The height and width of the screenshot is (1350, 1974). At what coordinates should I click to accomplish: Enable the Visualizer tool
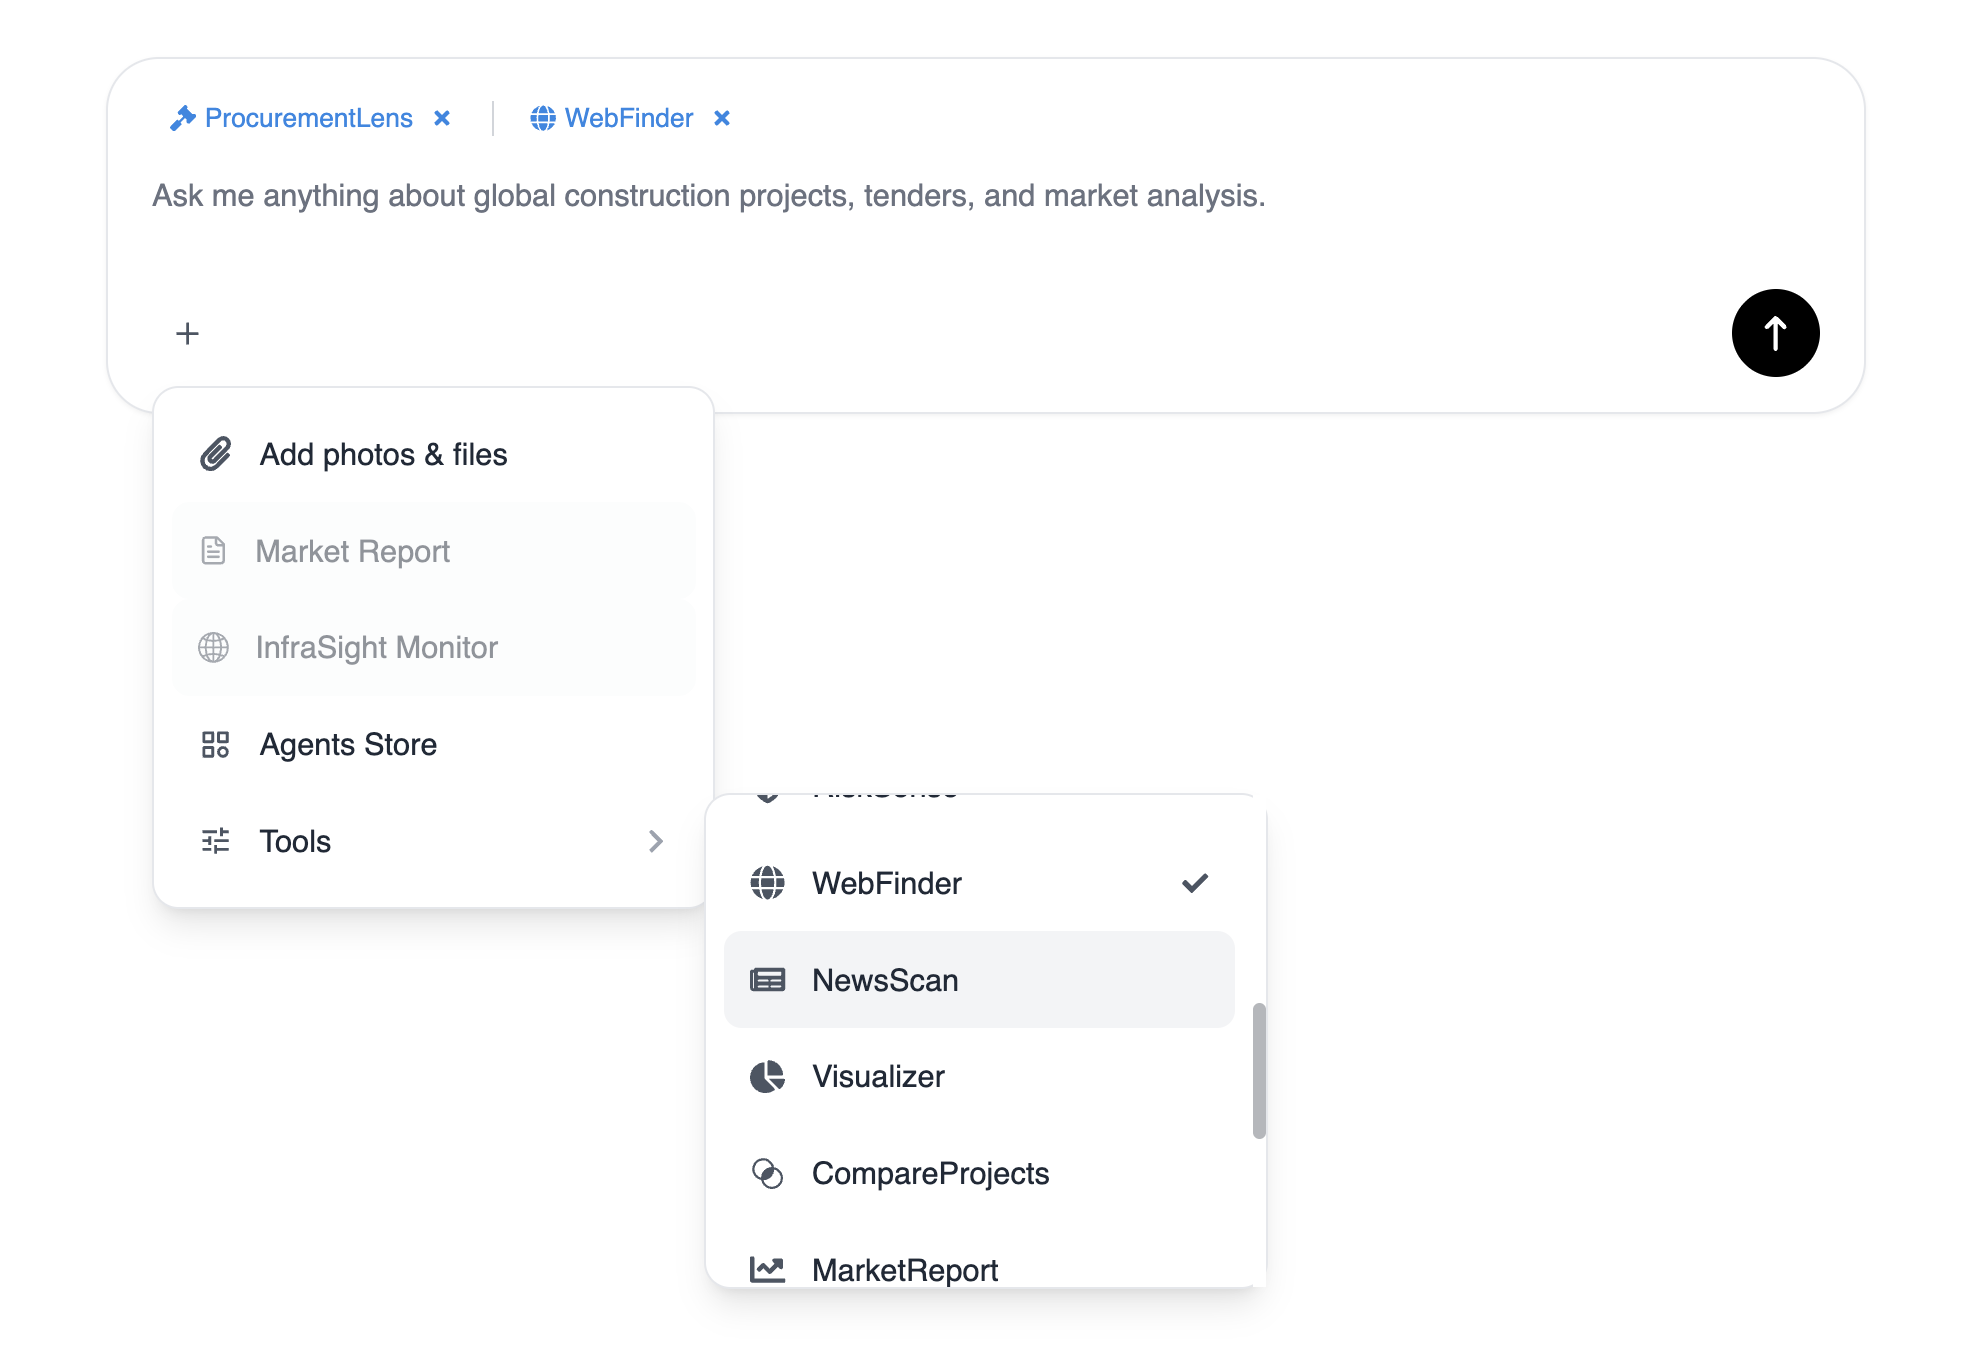pyautogui.click(x=979, y=1077)
